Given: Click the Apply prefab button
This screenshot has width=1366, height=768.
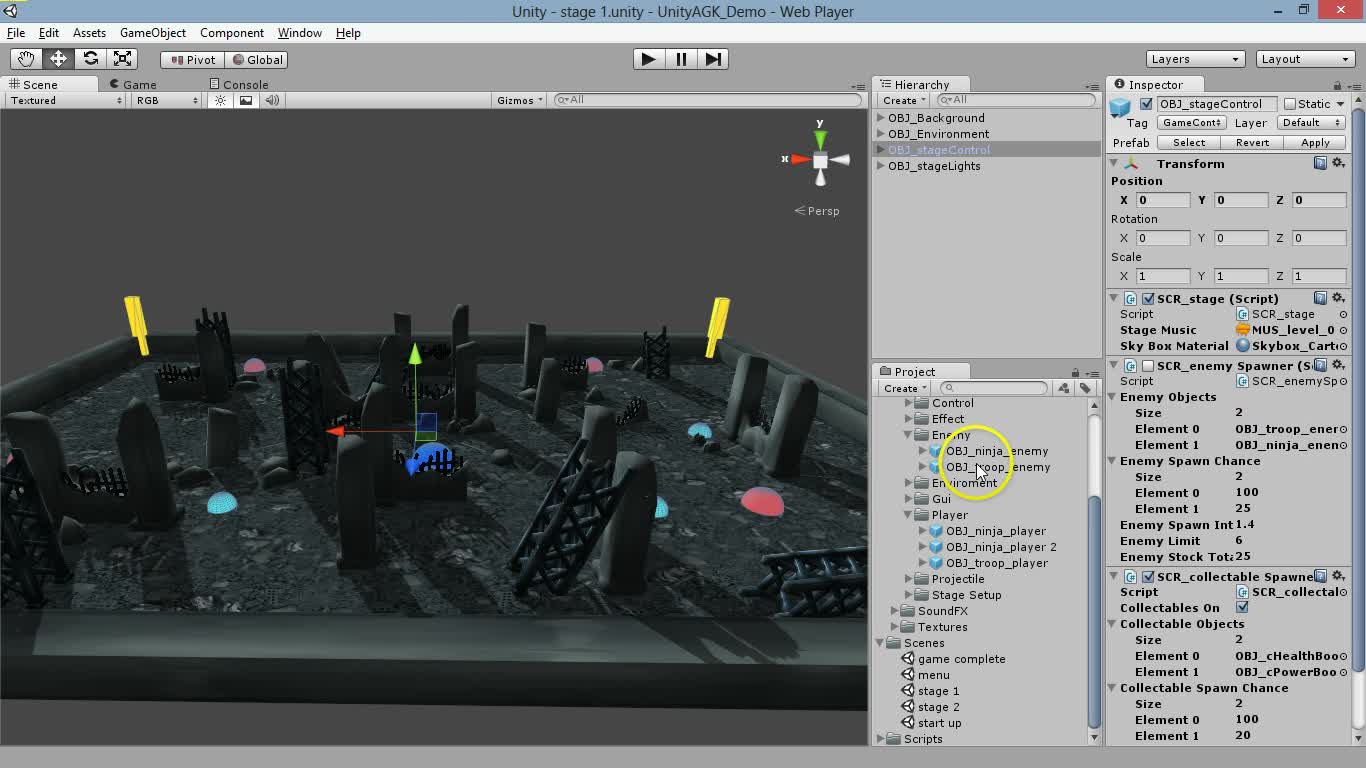Looking at the screenshot, I should tap(1315, 142).
